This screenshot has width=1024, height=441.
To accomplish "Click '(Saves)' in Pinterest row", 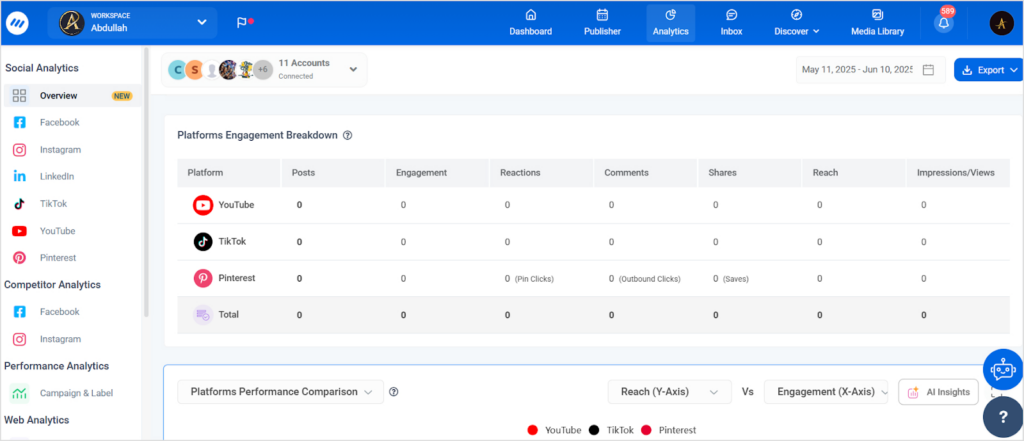I will pos(735,279).
